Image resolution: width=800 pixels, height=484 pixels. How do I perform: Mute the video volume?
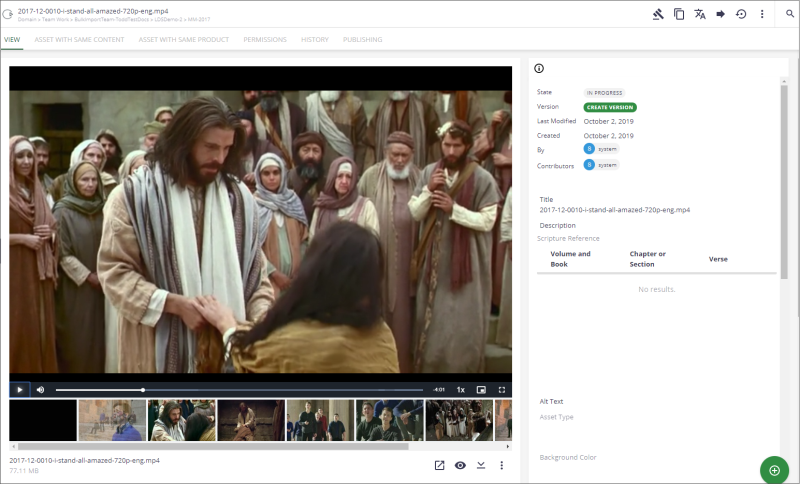pyautogui.click(x=40, y=390)
